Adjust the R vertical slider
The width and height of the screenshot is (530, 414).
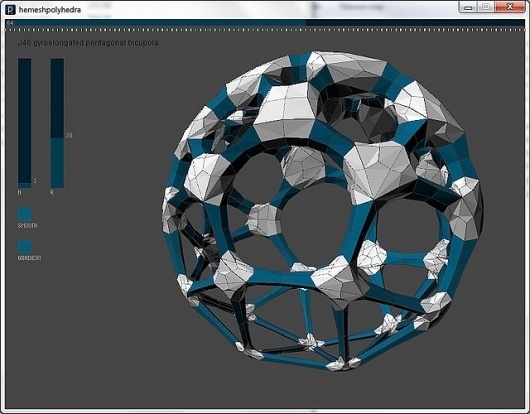tap(57, 123)
